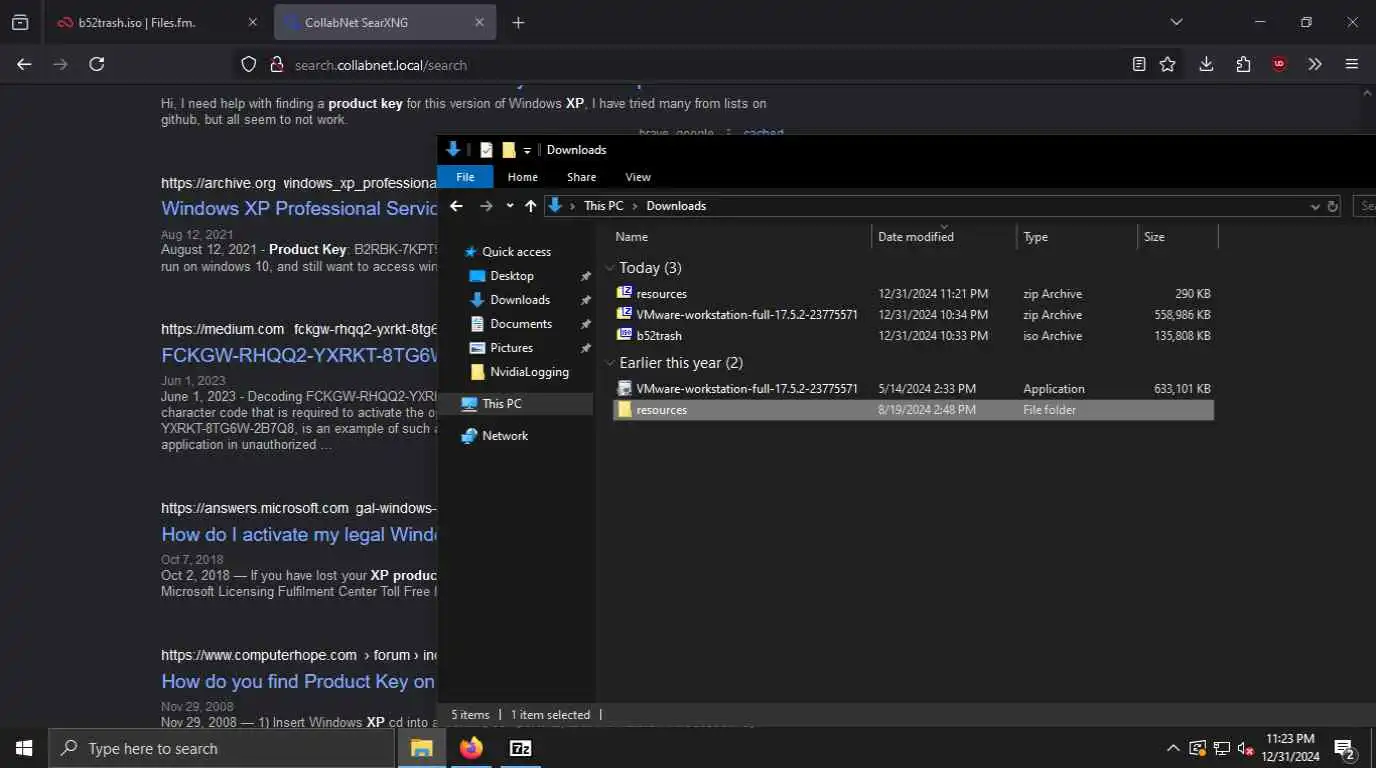Go back in File Explorer
This screenshot has width=1376, height=768.
(x=456, y=206)
